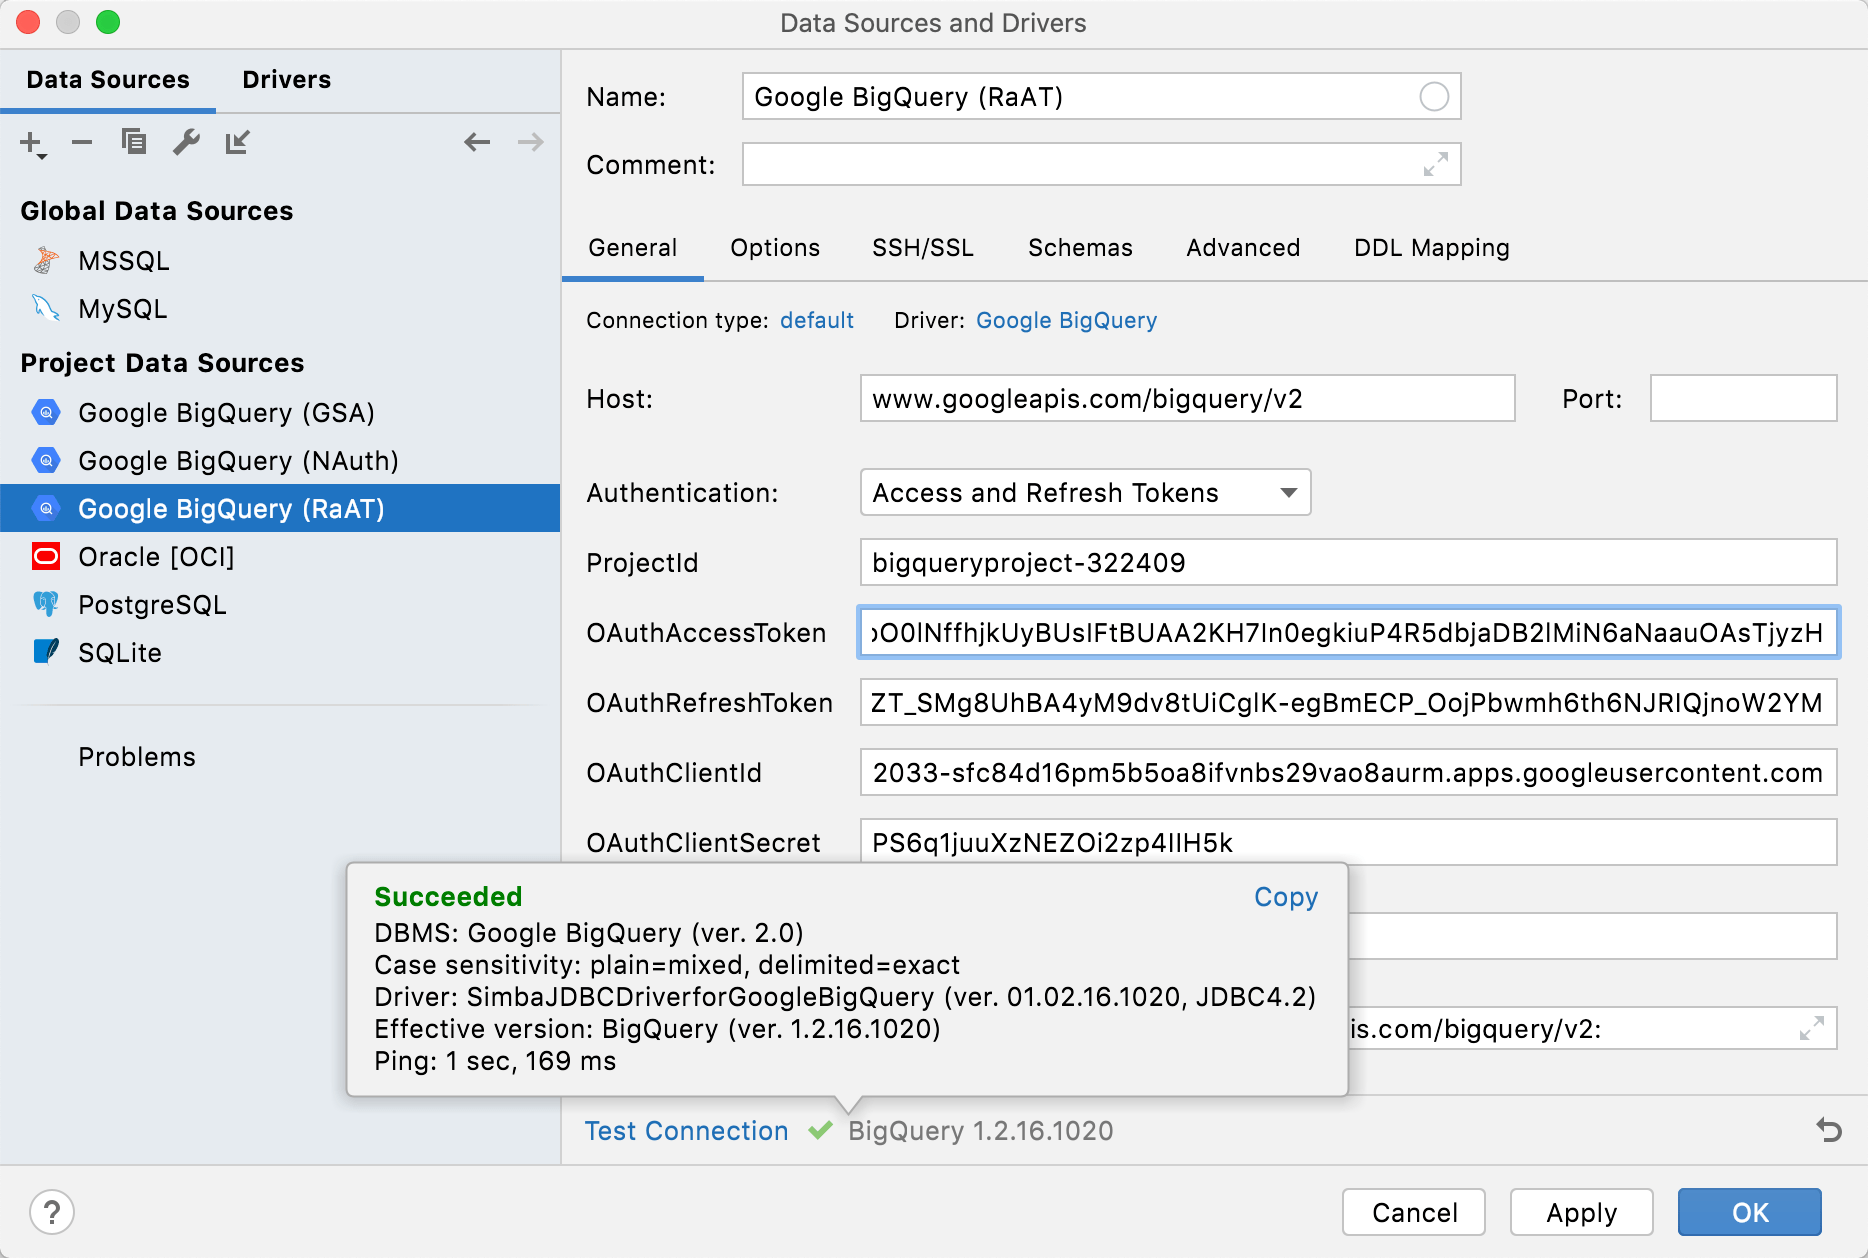
Task: Open help with the question mark icon
Action: 52,1212
